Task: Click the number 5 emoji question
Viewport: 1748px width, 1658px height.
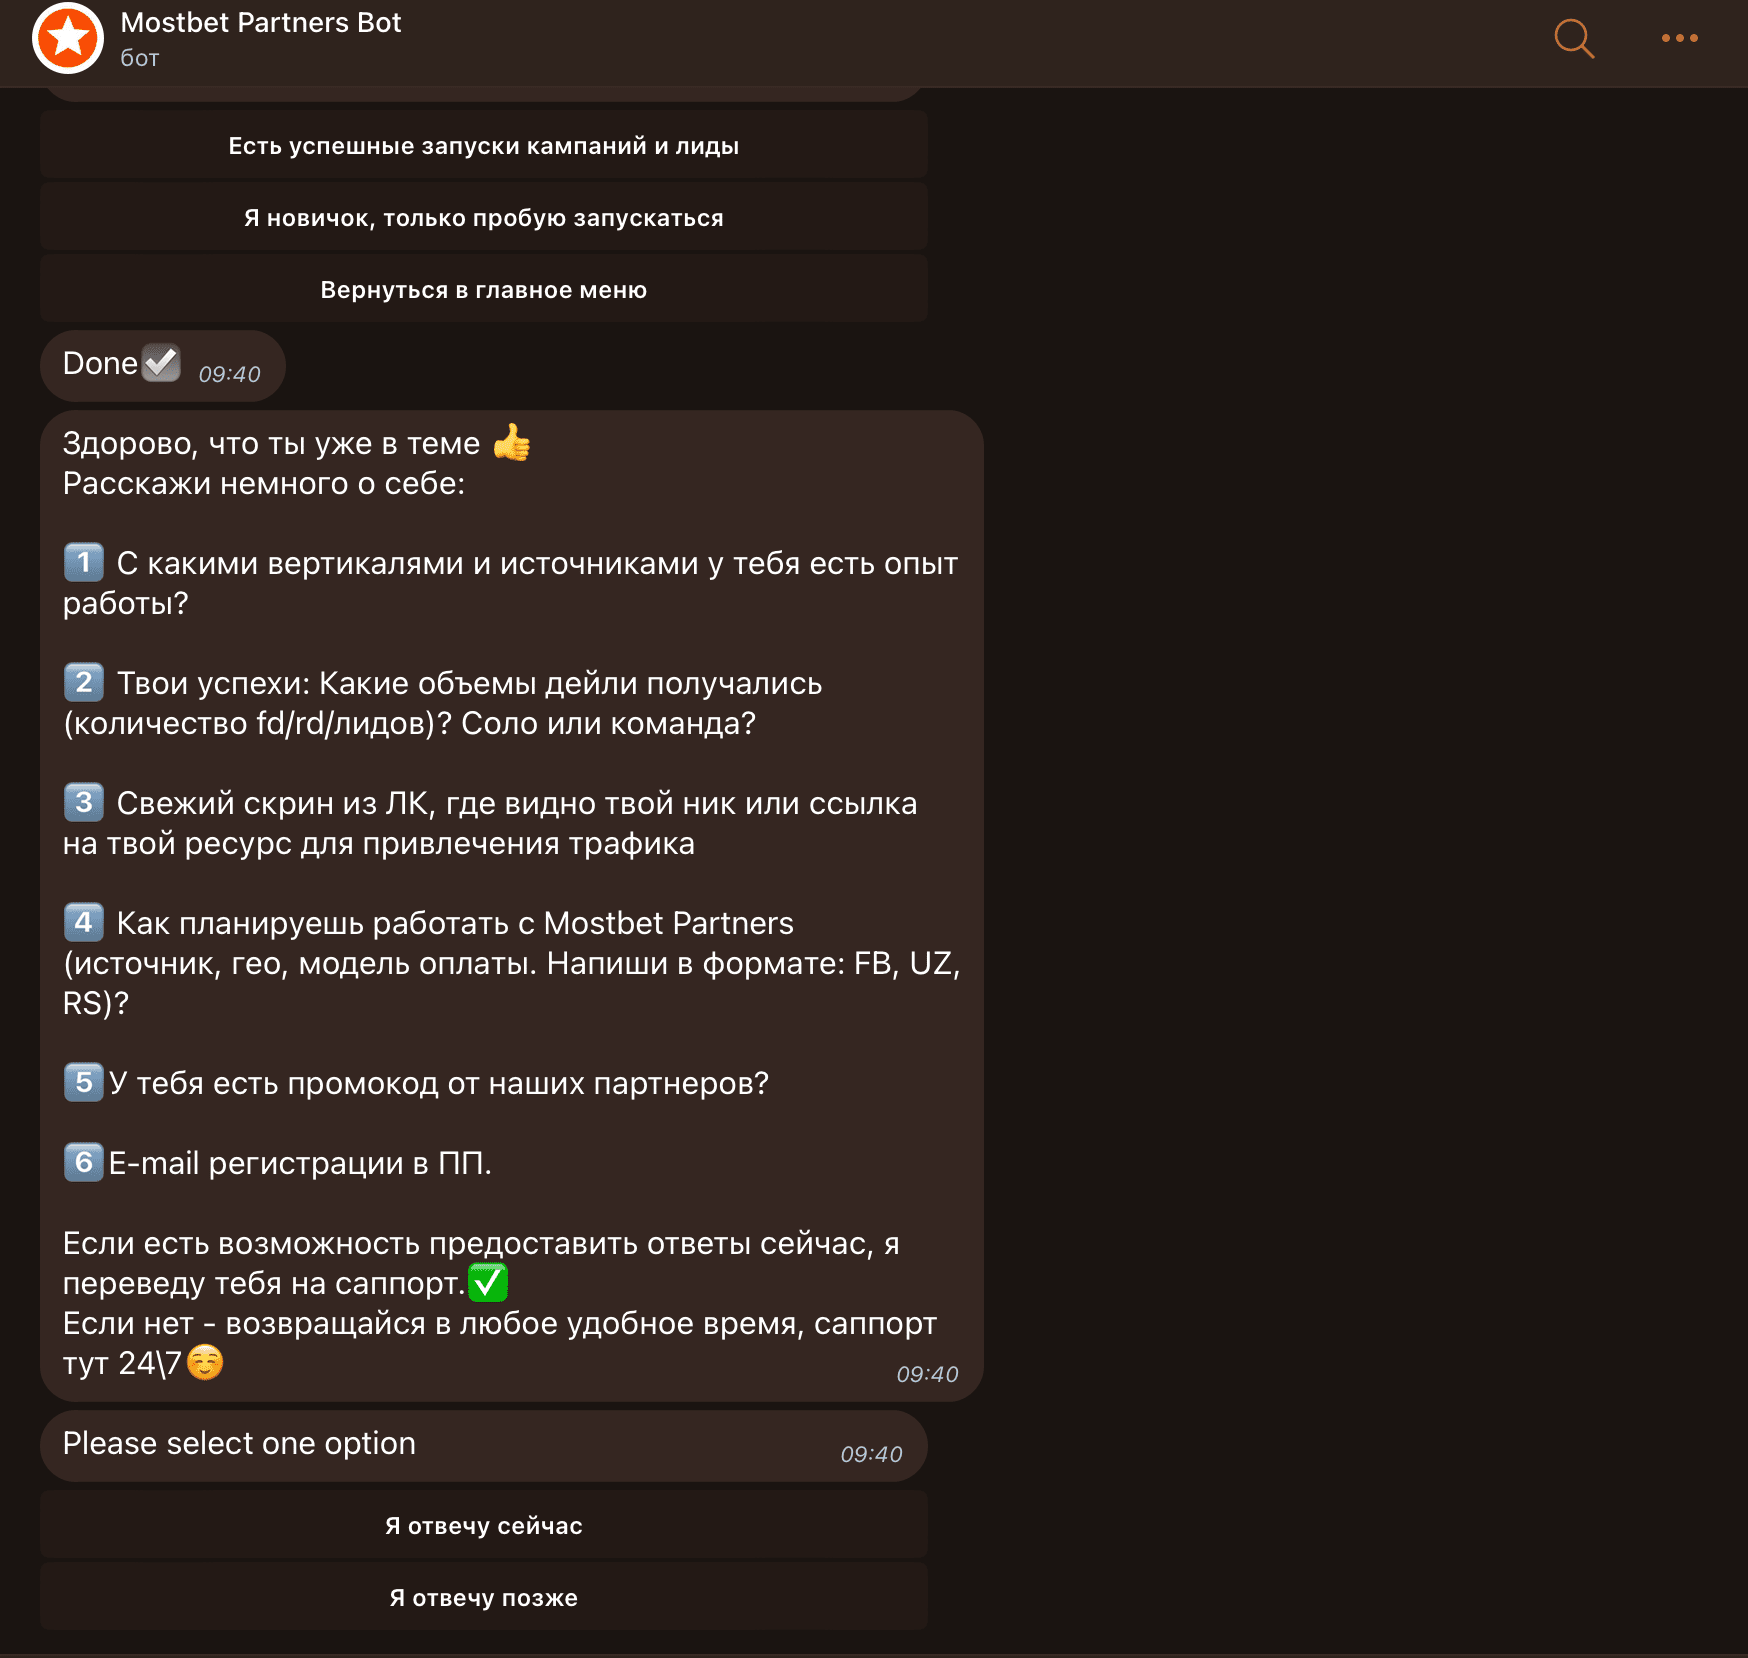Action: coord(84,1083)
